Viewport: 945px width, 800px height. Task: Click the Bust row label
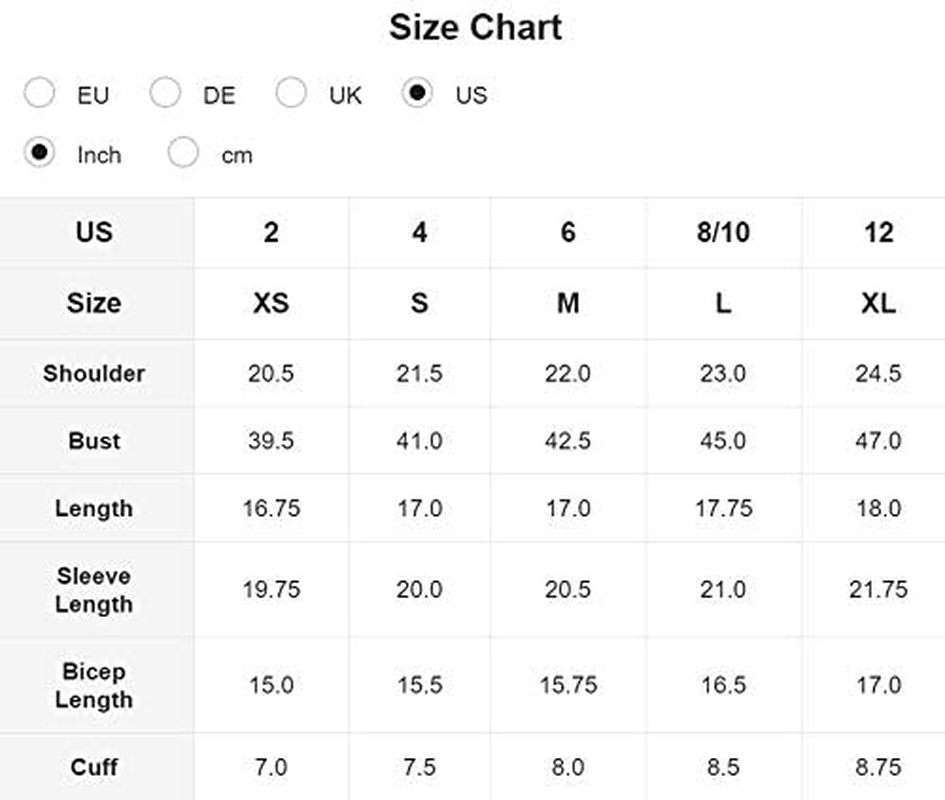pyautogui.click(x=94, y=441)
